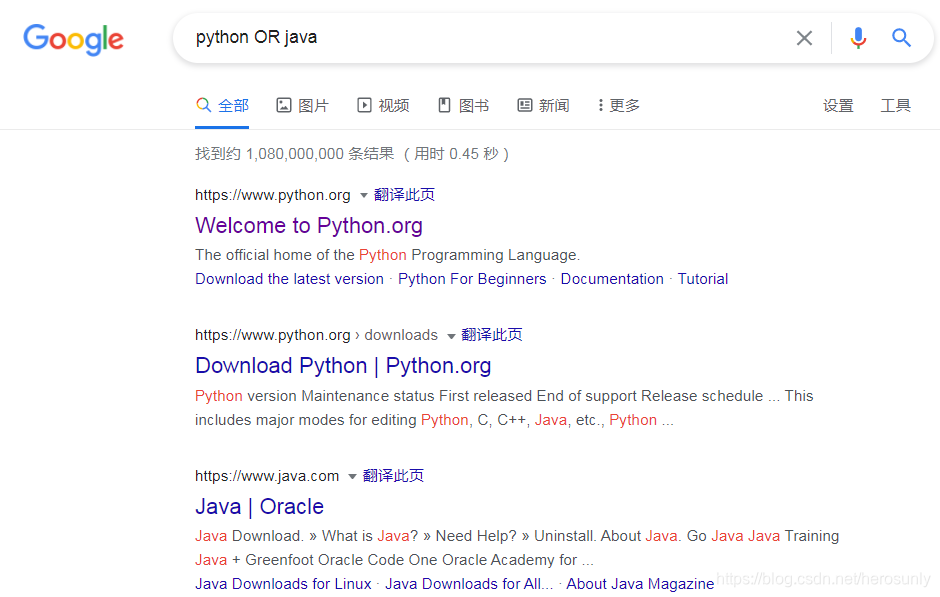Screen dimensions: 940x597
Task: Click the URL text https://www.java.com
Action: tap(267, 476)
